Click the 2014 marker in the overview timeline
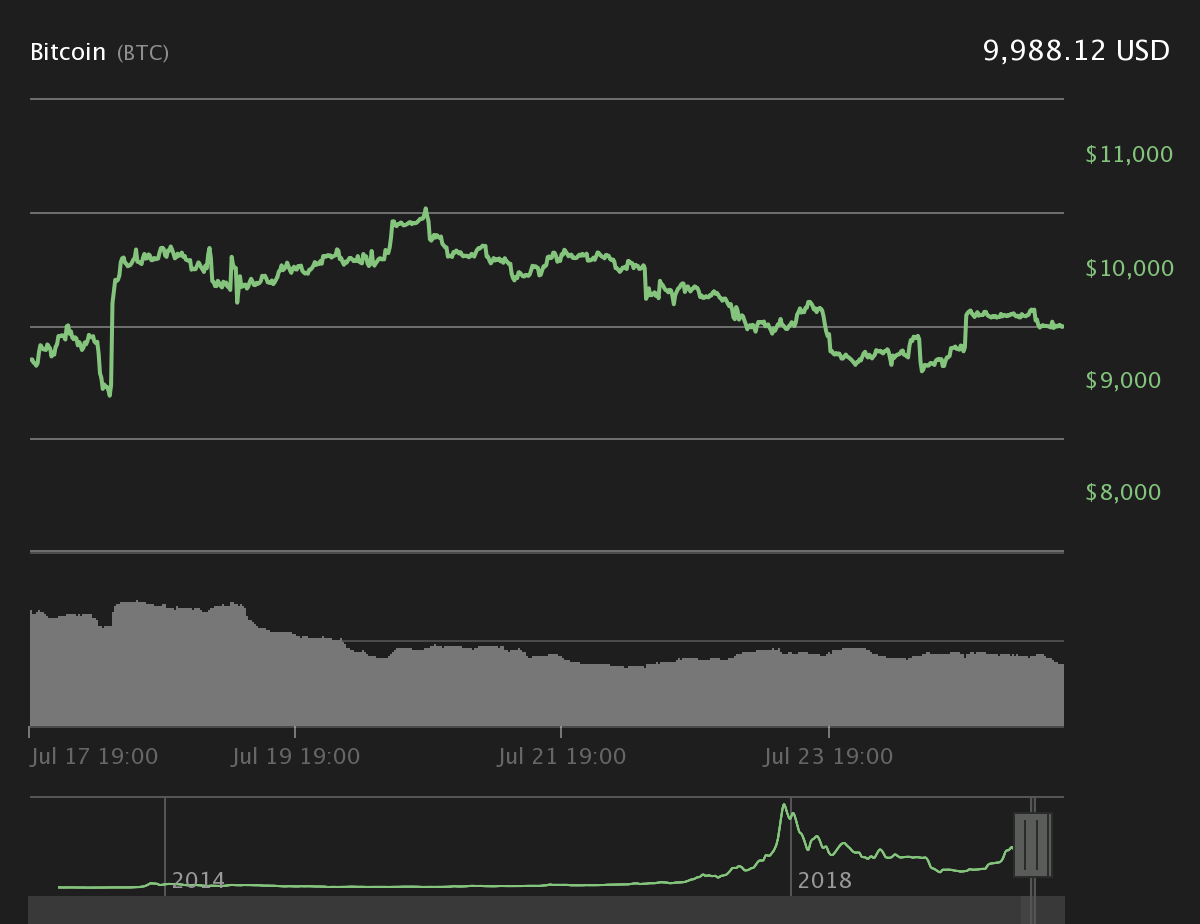 (x=198, y=881)
